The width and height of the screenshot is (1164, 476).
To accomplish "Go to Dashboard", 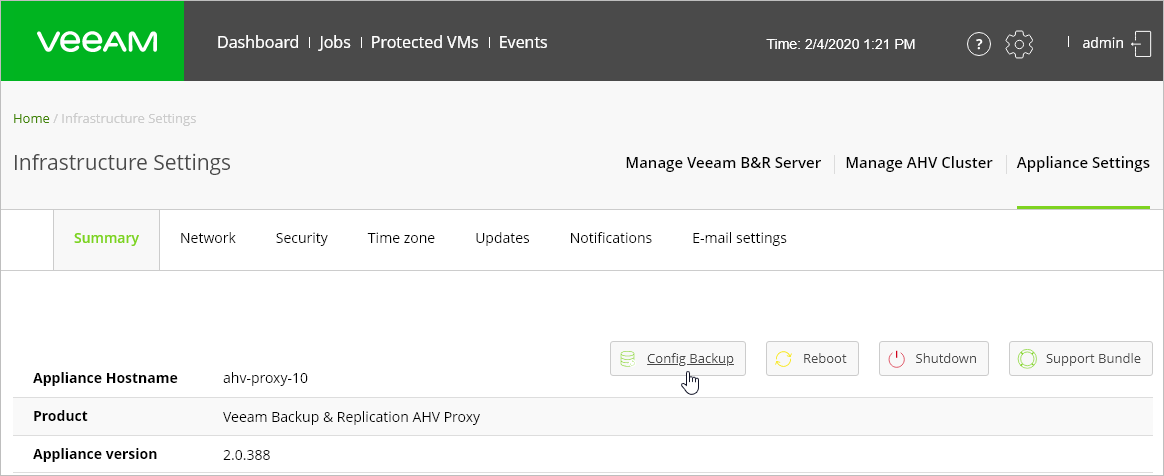I will click(x=258, y=42).
